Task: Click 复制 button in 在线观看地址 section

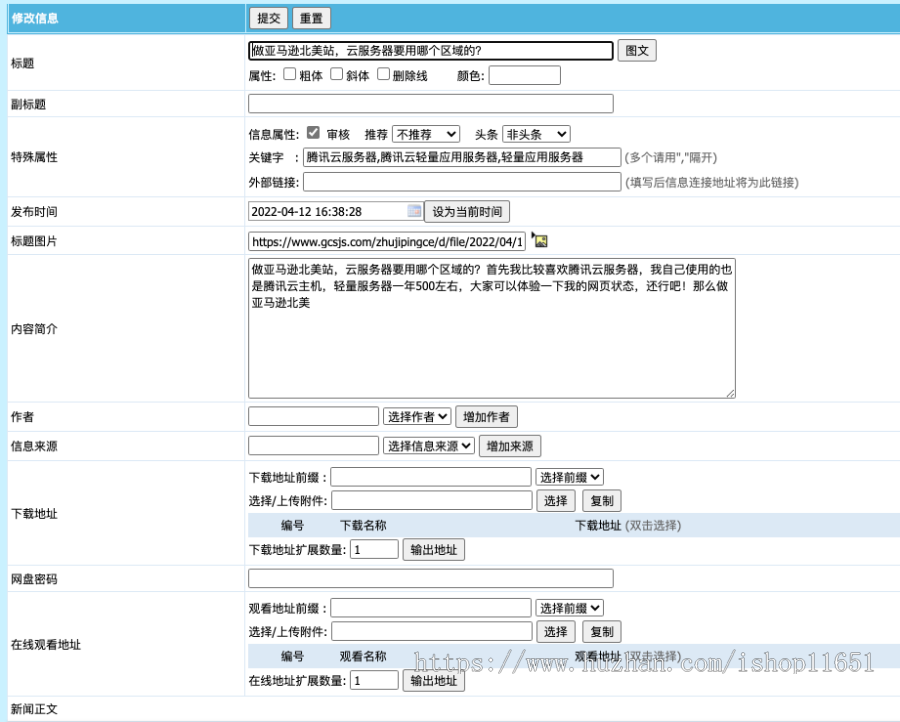Action: (x=602, y=632)
